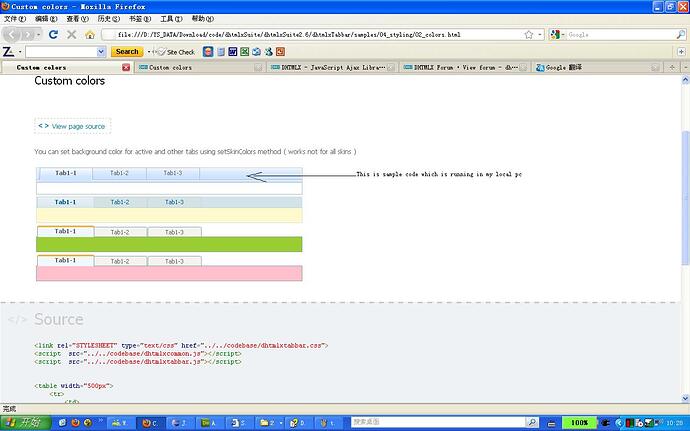Switch to the folders taskbar group button
This screenshot has width=690, height=431.
[269, 423]
